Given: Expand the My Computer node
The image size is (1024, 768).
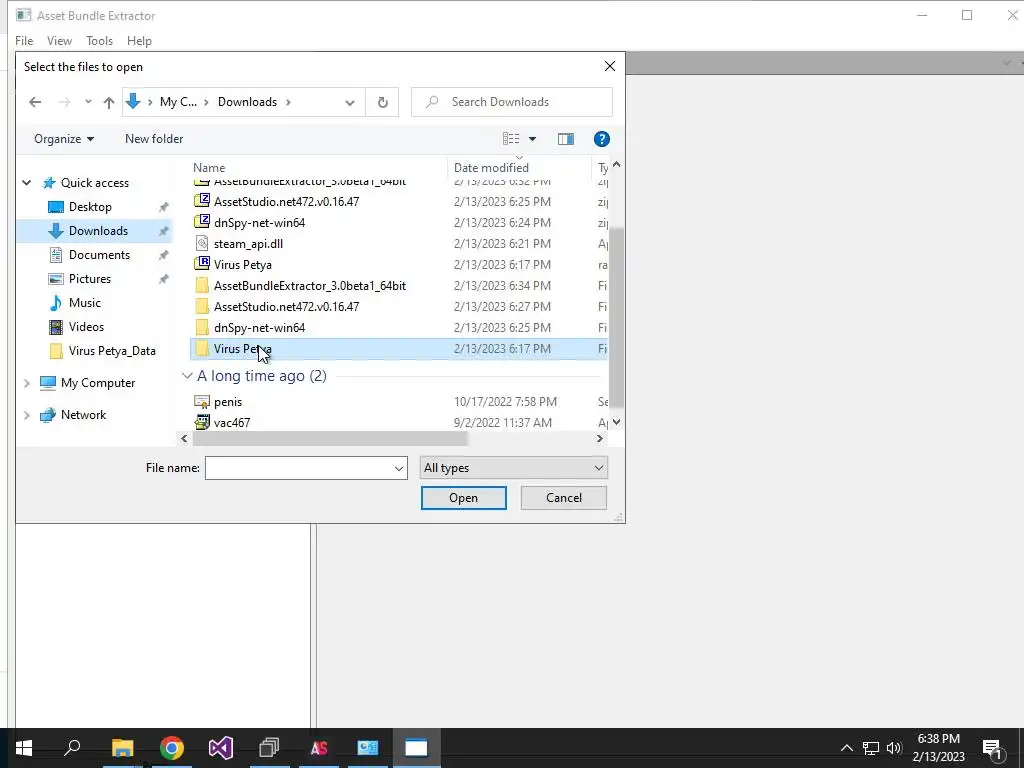Looking at the screenshot, I should 27,383.
